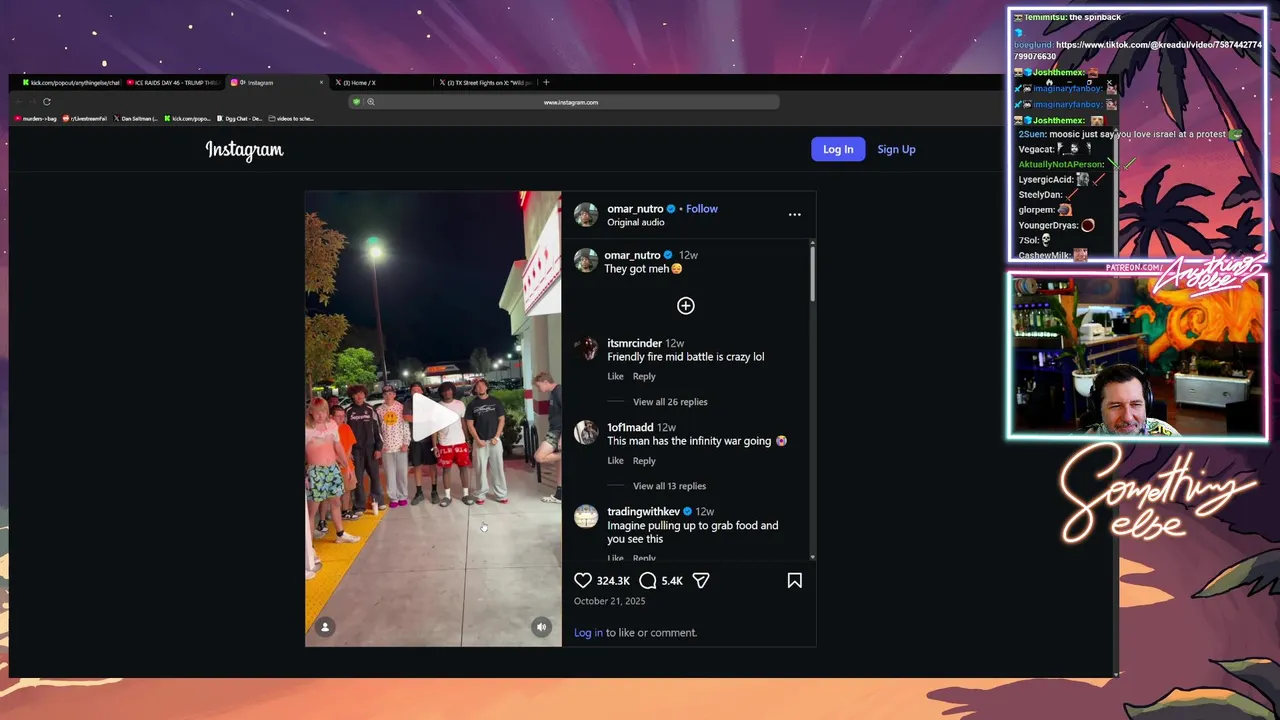Switch to Home / X tab
The width and height of the screenshot is (1280, 720).
coord(380,83)
